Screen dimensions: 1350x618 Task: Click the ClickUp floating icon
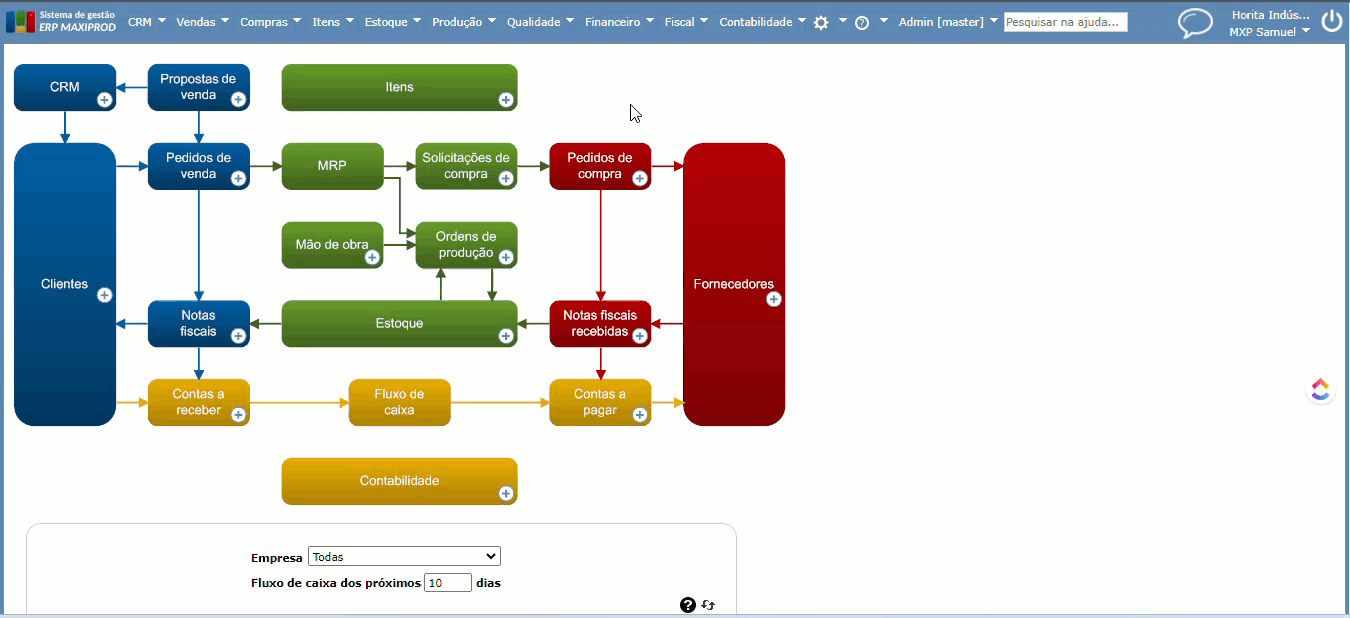(1321, 390)
